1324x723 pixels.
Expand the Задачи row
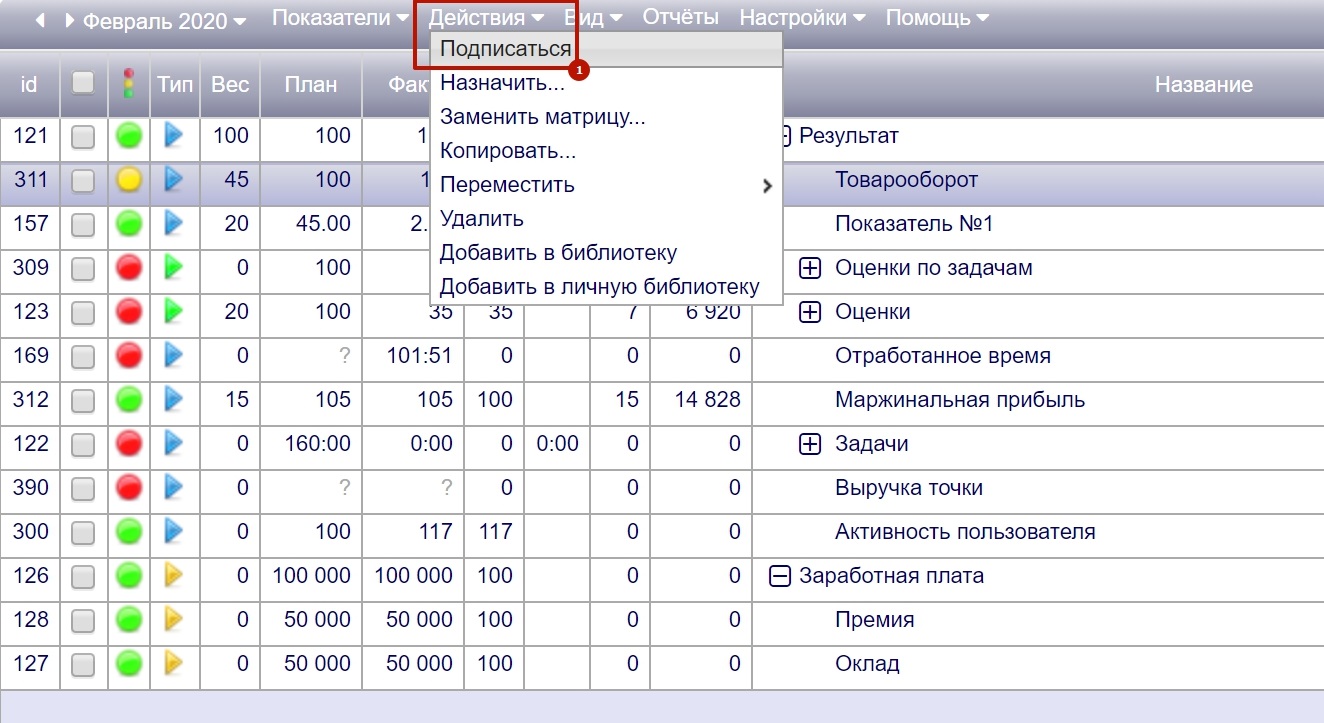[x=810, y=444]
